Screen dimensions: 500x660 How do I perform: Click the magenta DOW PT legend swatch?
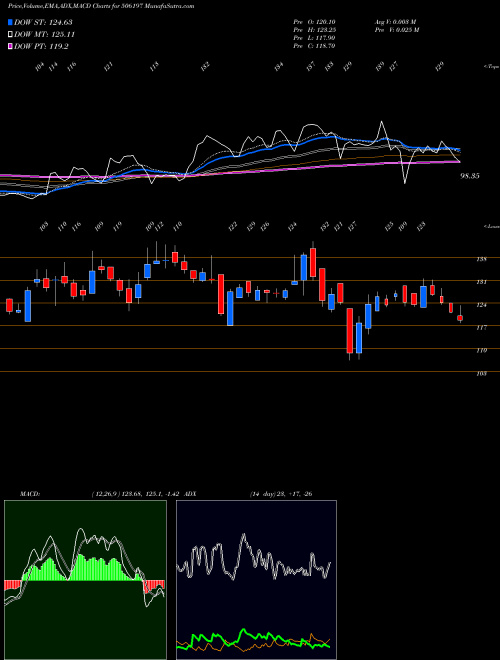pos(10,47)
